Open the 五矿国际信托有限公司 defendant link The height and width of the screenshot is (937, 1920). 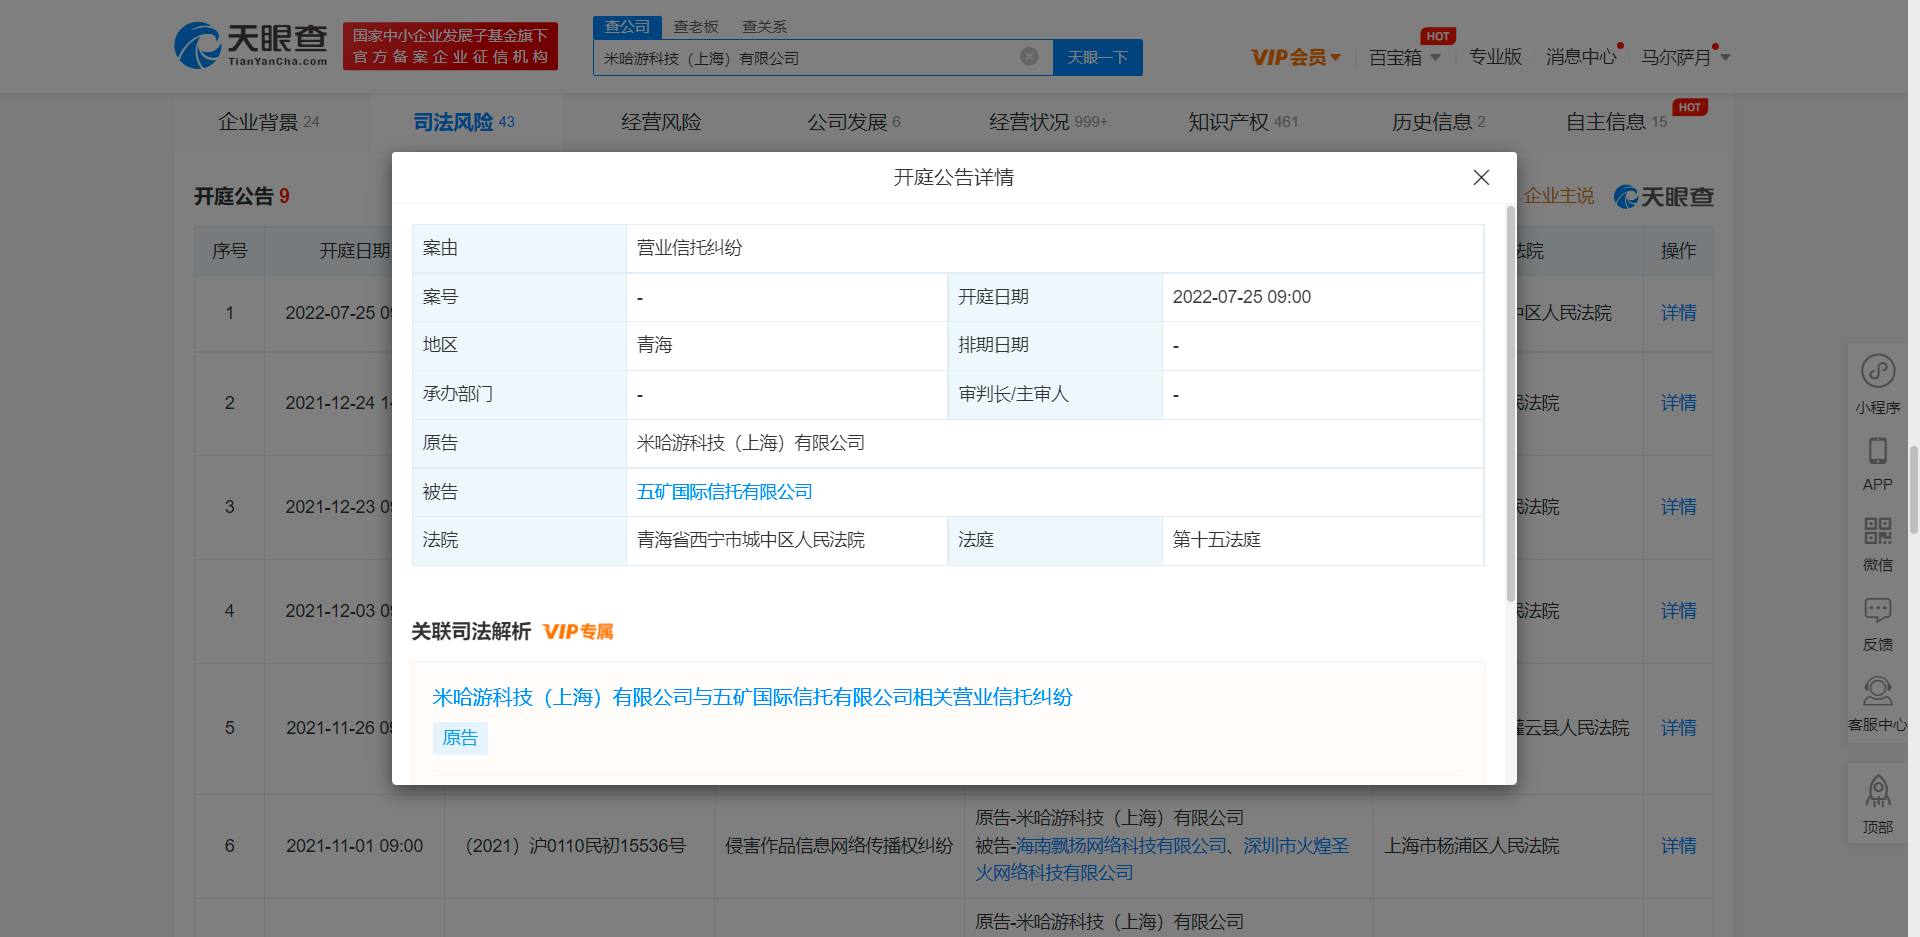[x=724, y=492]
